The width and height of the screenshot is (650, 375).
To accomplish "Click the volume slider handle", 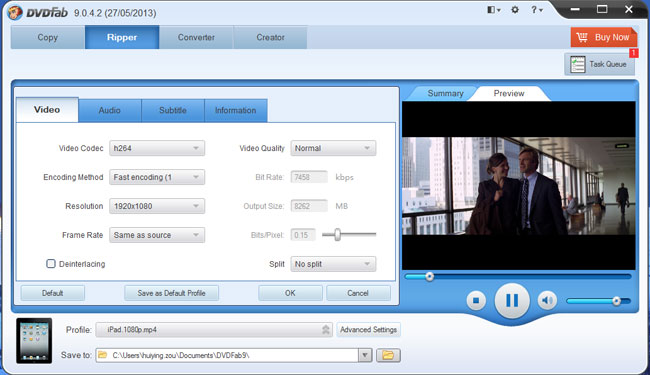I will (x=616, y=301).
